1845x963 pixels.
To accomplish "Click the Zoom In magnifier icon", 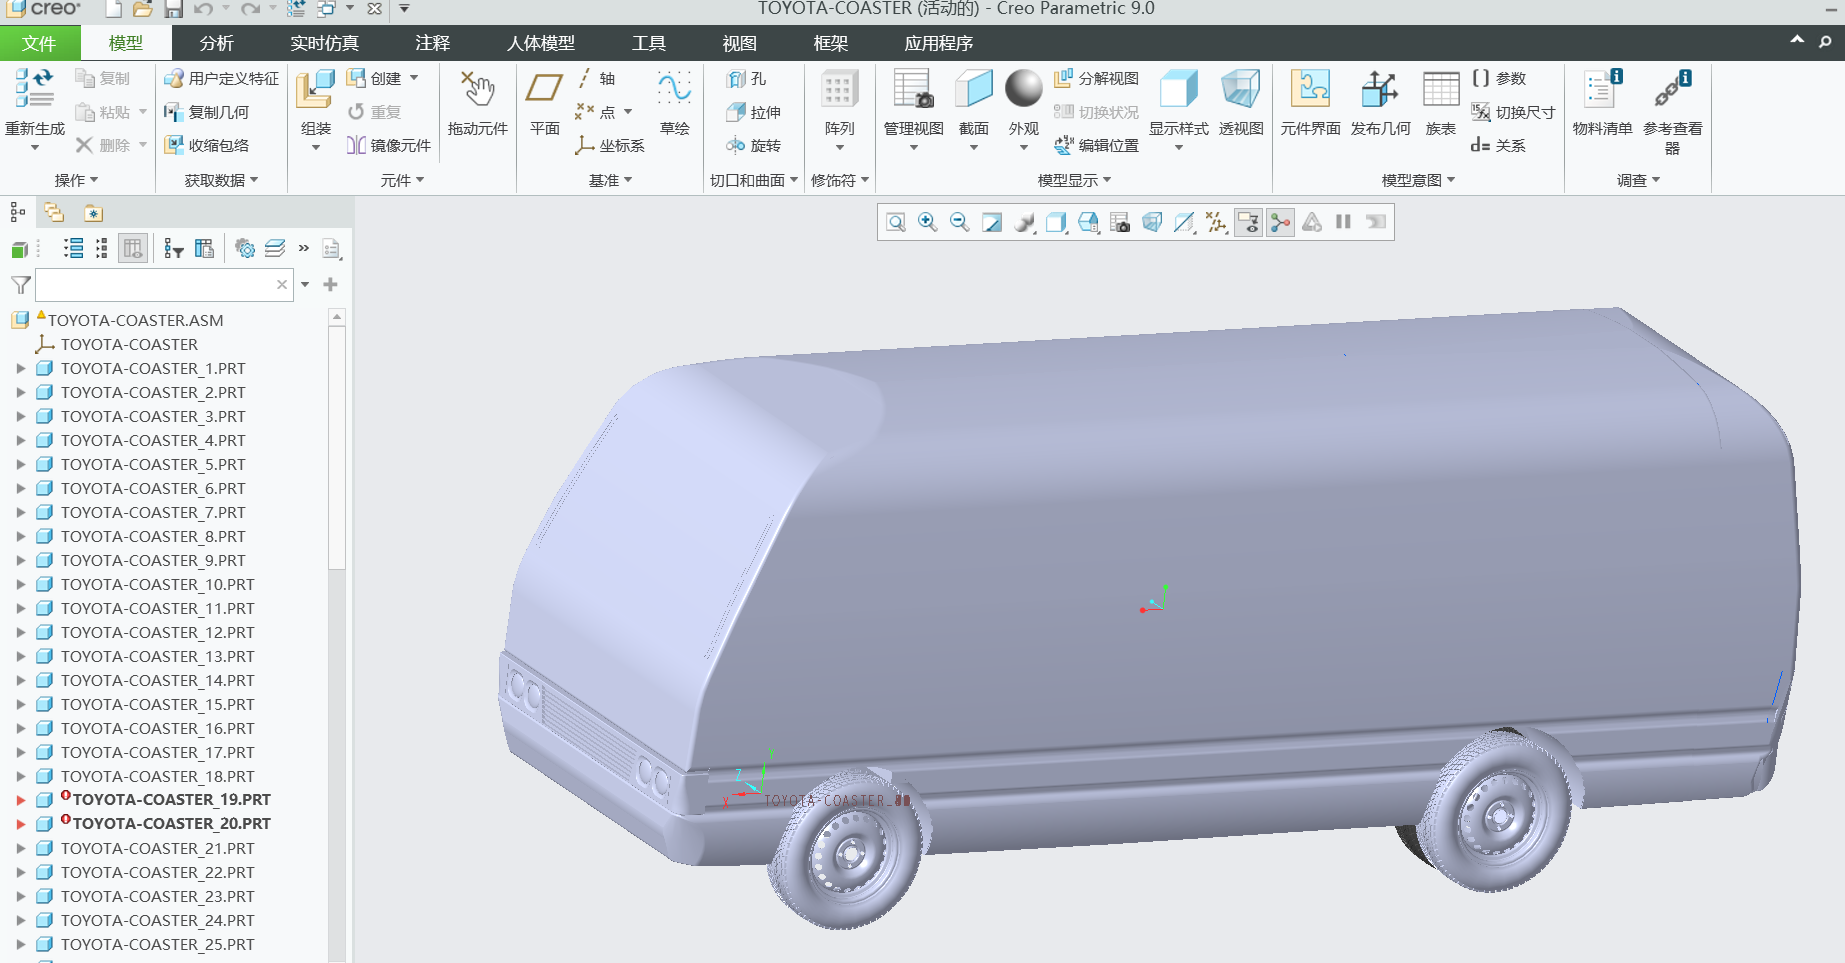I will coord(928,222).
